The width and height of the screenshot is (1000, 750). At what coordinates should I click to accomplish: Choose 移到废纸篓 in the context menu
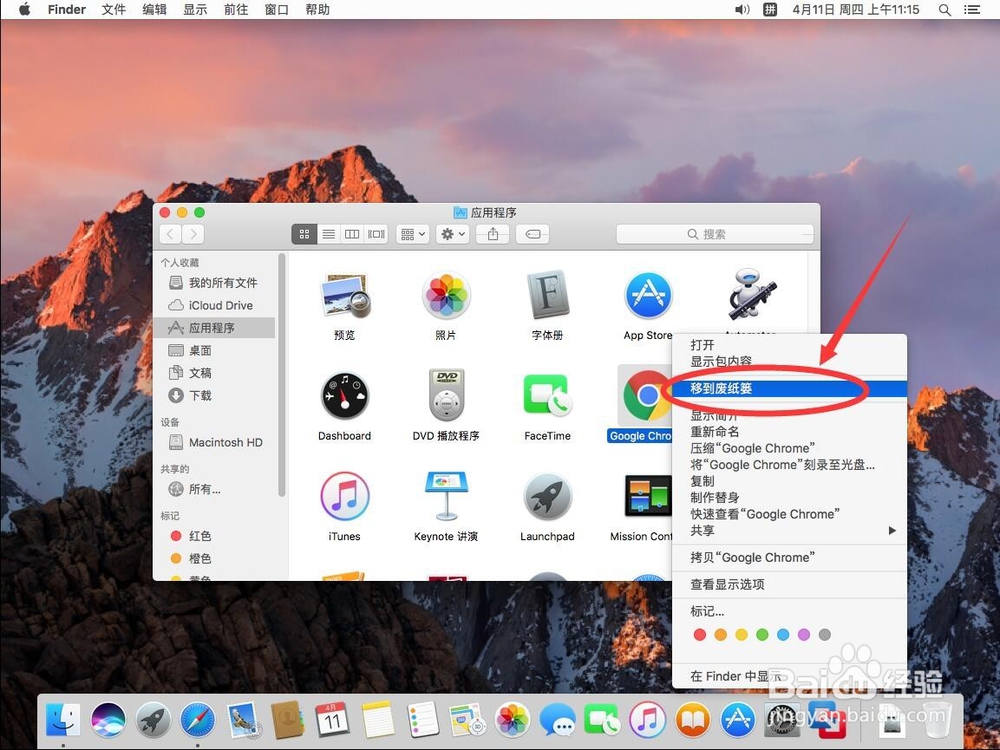pos(790,388)
